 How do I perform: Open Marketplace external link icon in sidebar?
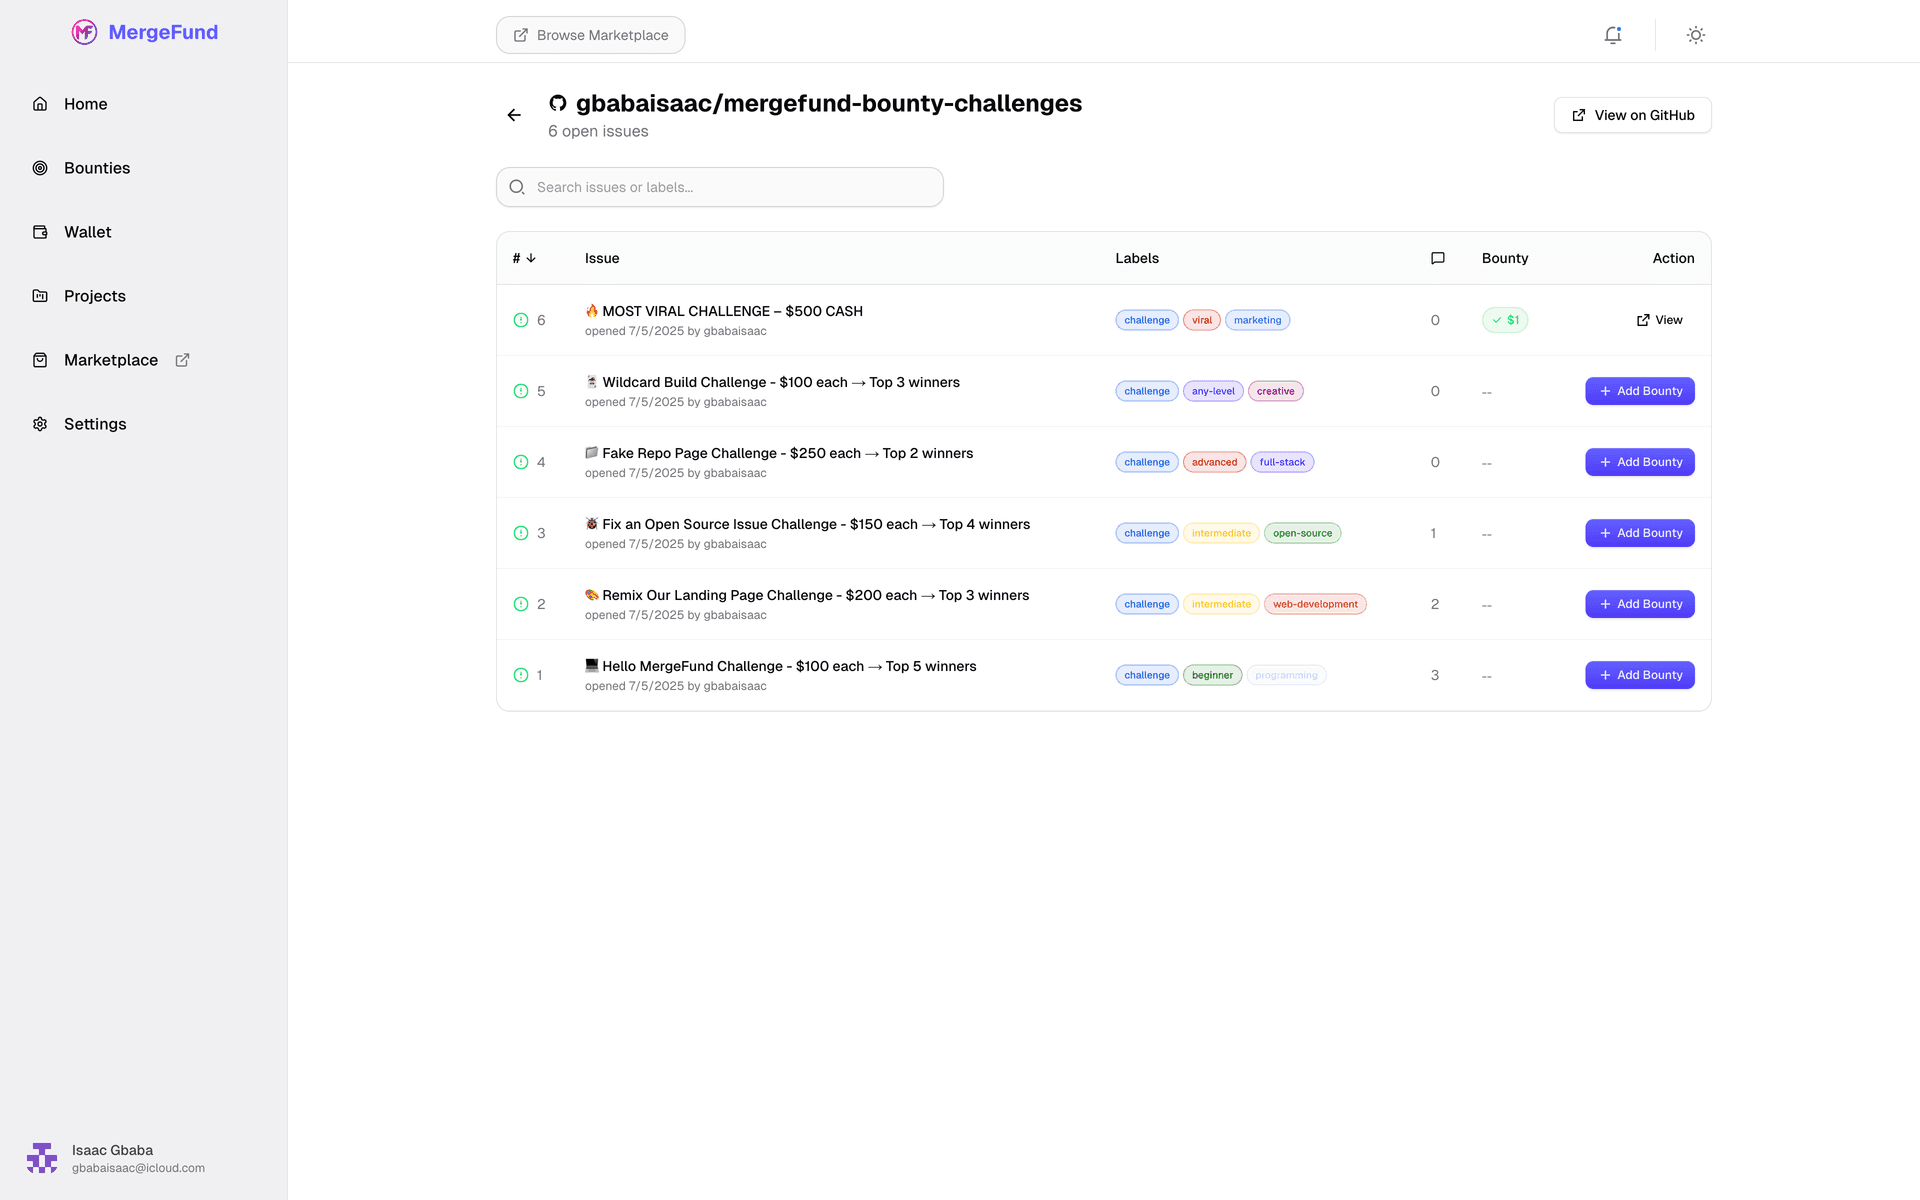click(182, 360)
